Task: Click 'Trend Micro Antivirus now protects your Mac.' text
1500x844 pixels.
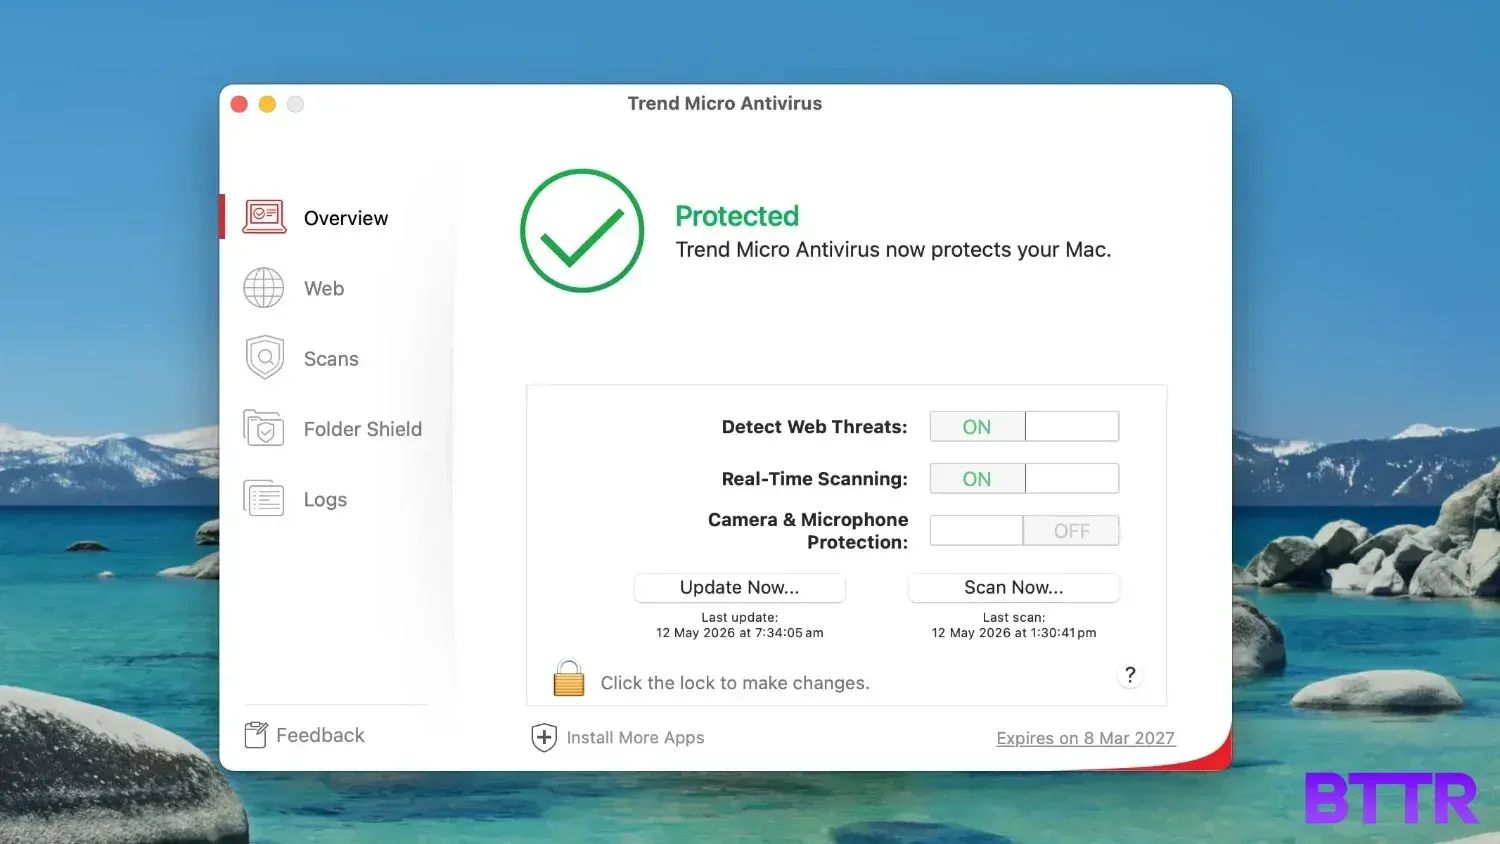Action: pyautogui.click(x=893, y=250)
